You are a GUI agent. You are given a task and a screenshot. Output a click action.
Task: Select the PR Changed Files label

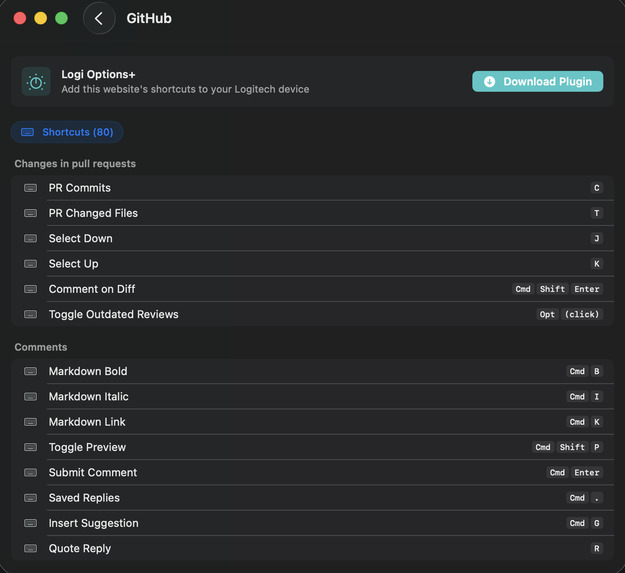93,213
